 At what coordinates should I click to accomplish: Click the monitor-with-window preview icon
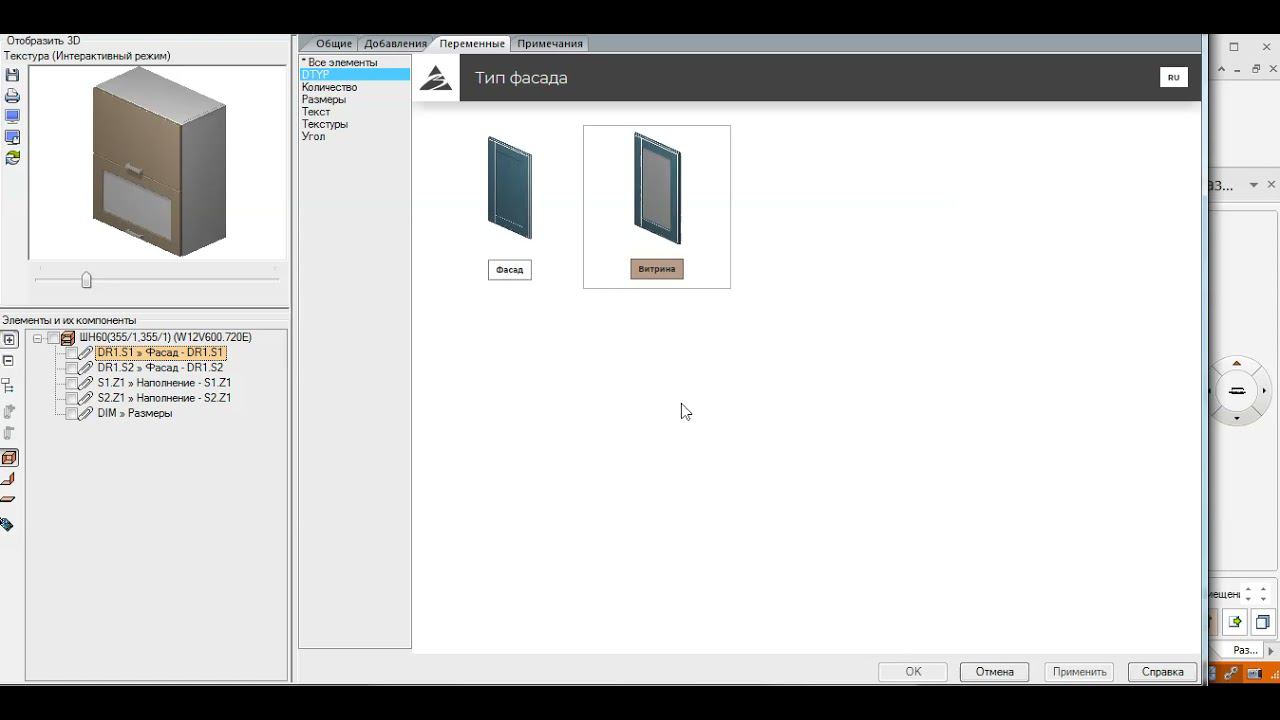pos(12,137)
